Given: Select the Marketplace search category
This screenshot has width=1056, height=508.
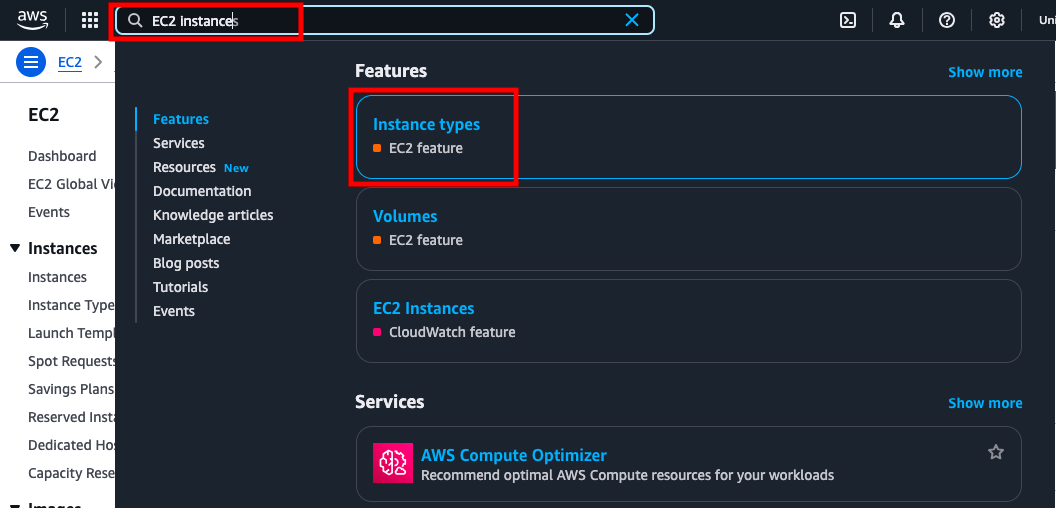Looking at the screenshot, I should [191, 239].
